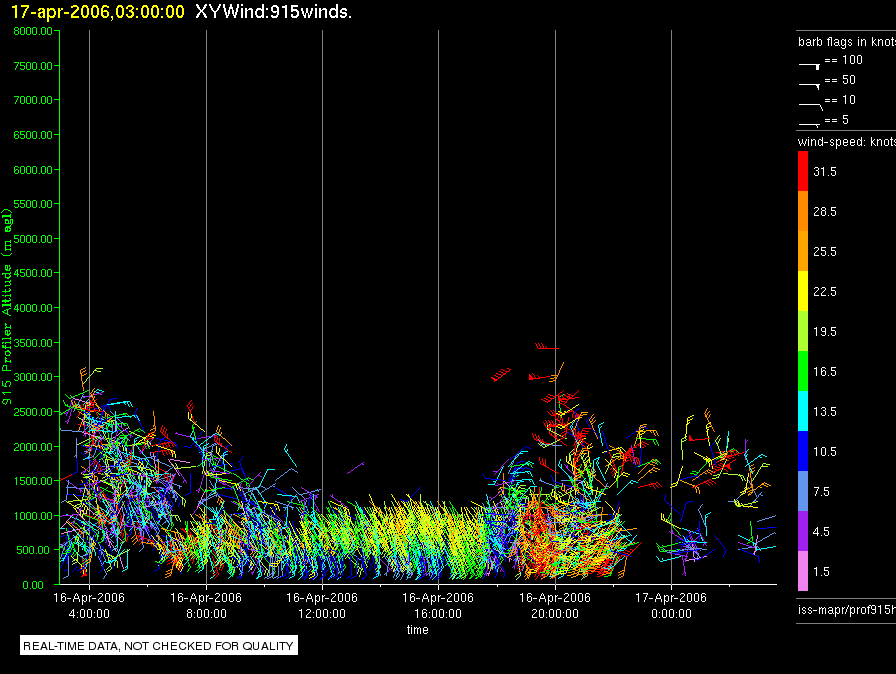
Task: Click the 'time' x-axis label
Action: pos(418,629)
